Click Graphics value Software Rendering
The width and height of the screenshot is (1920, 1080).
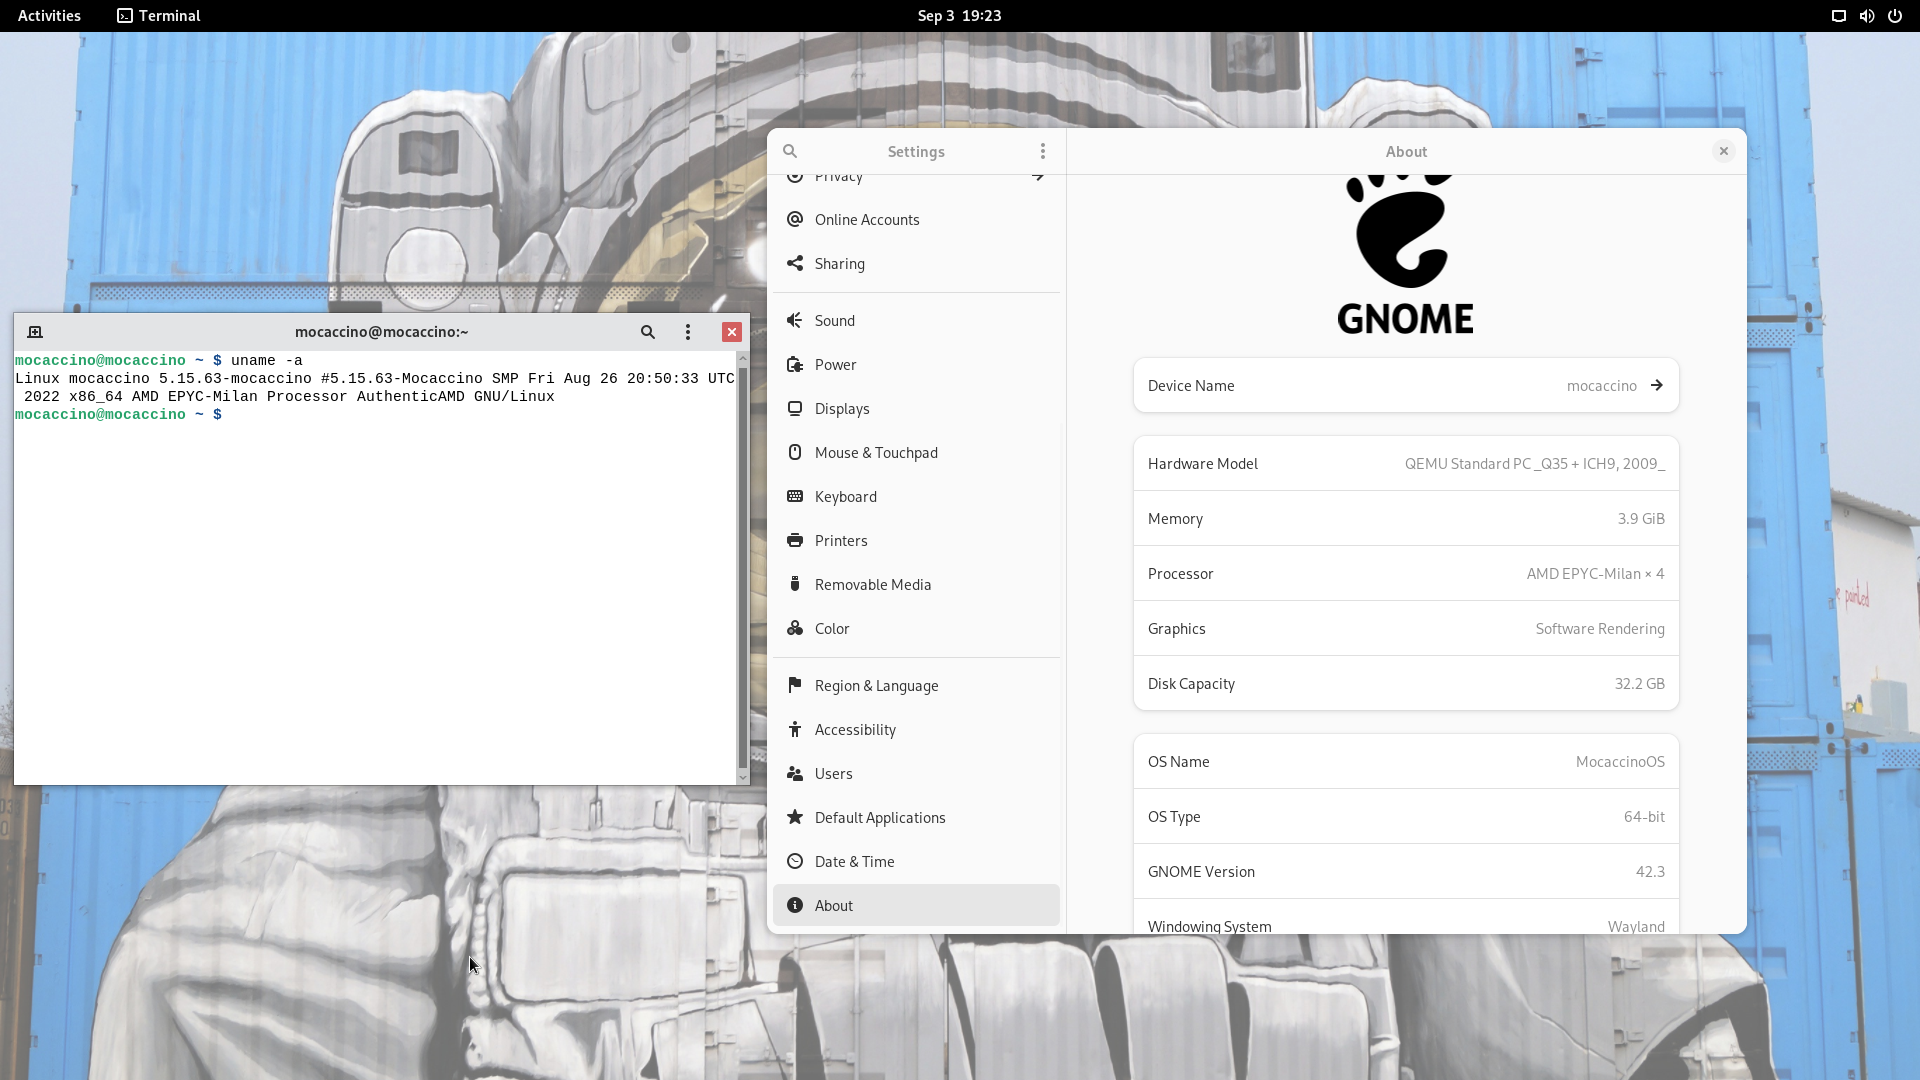[x=1600, y=628]
